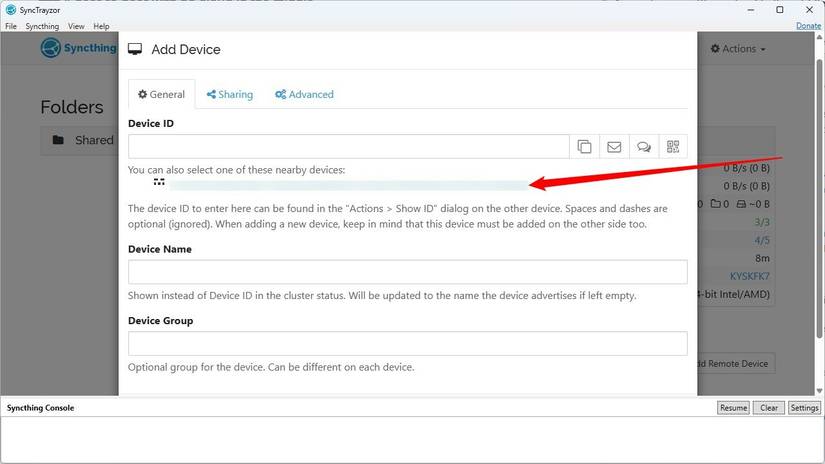Click the 4/5 discovery status value
The height and width of the screenshot is (464, 825).
762,240
